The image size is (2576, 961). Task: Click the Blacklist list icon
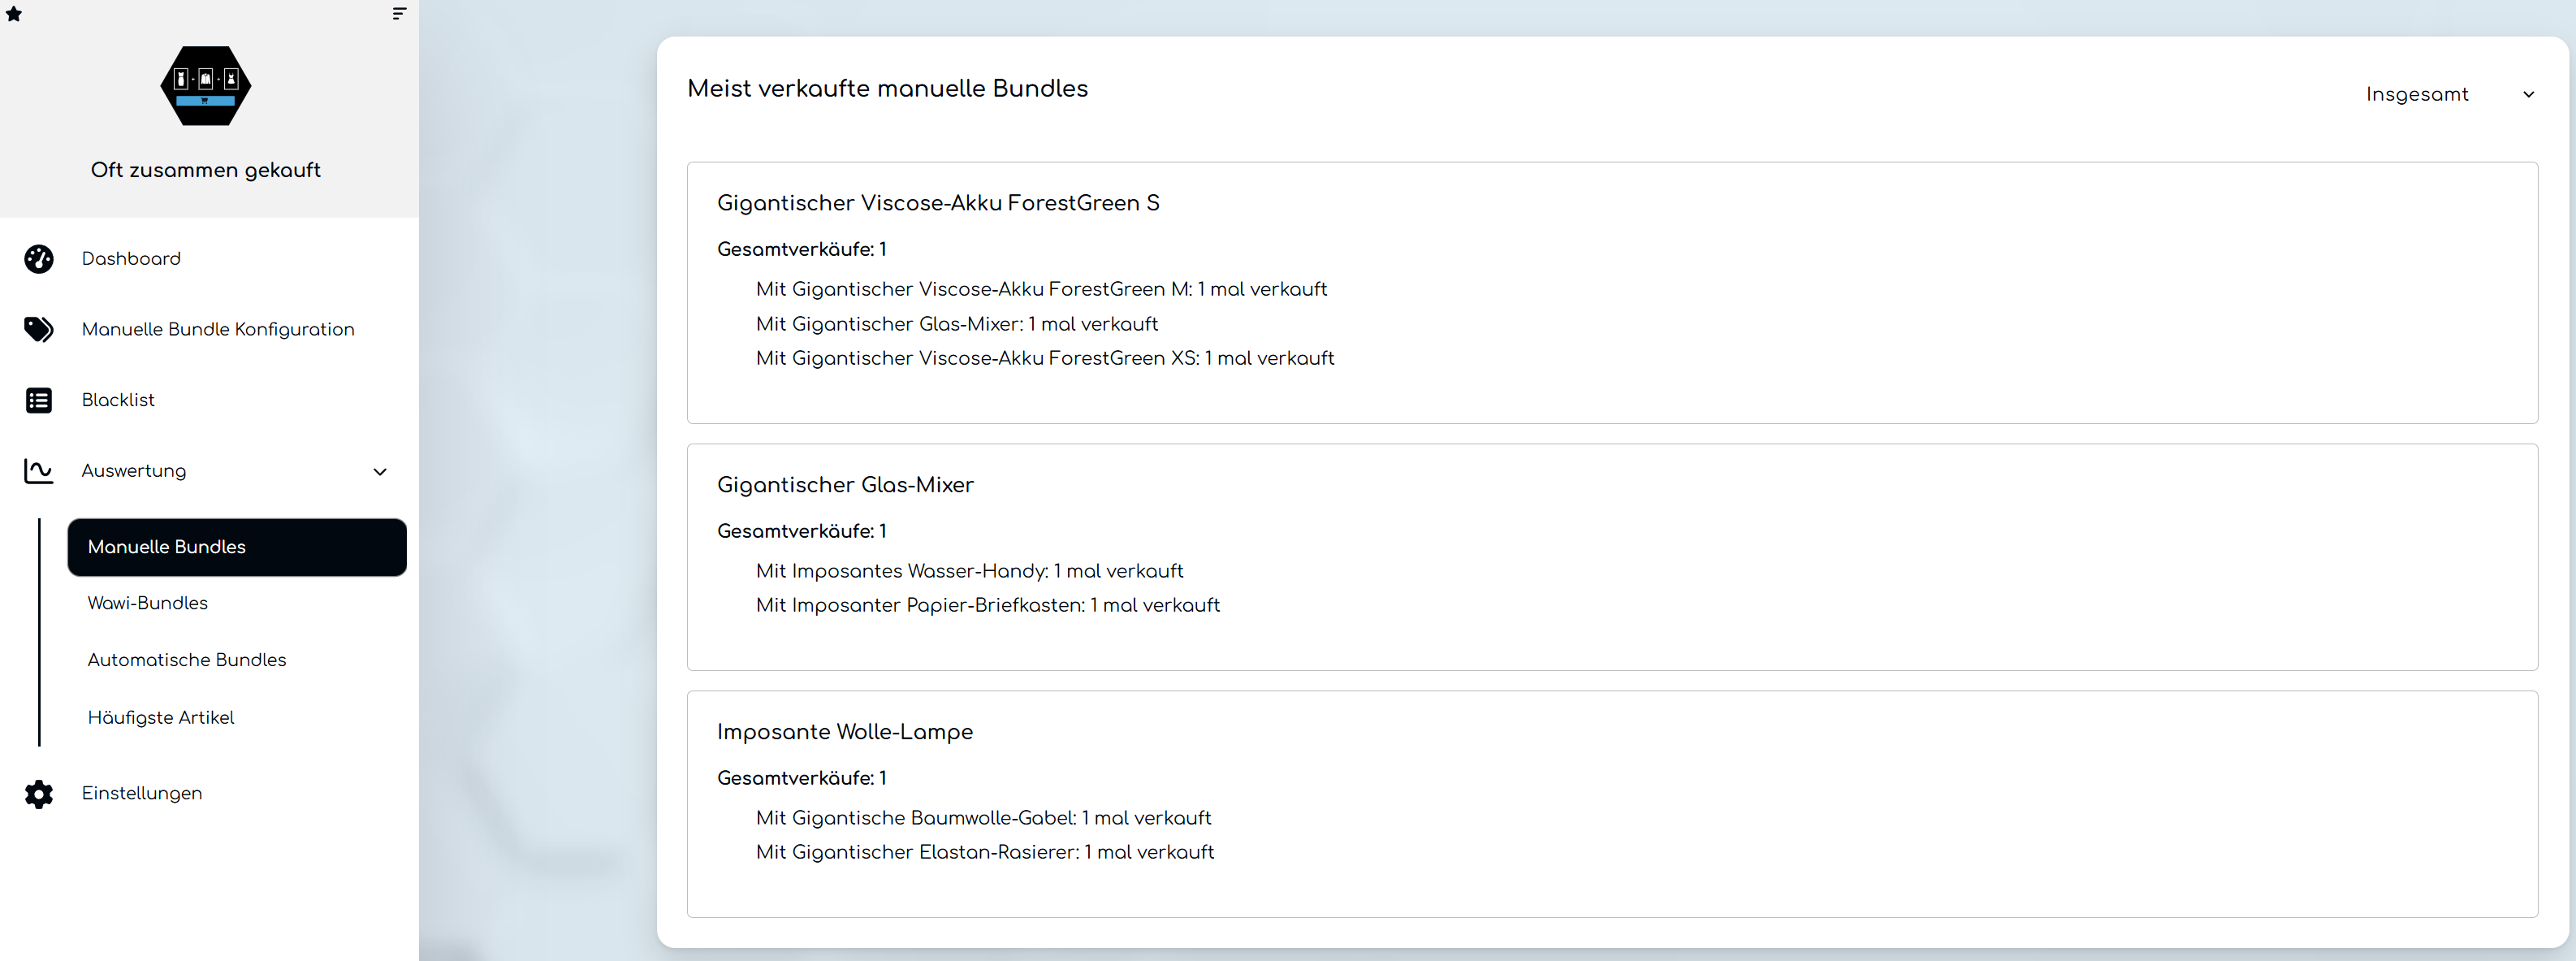click(x=39, y=400)
